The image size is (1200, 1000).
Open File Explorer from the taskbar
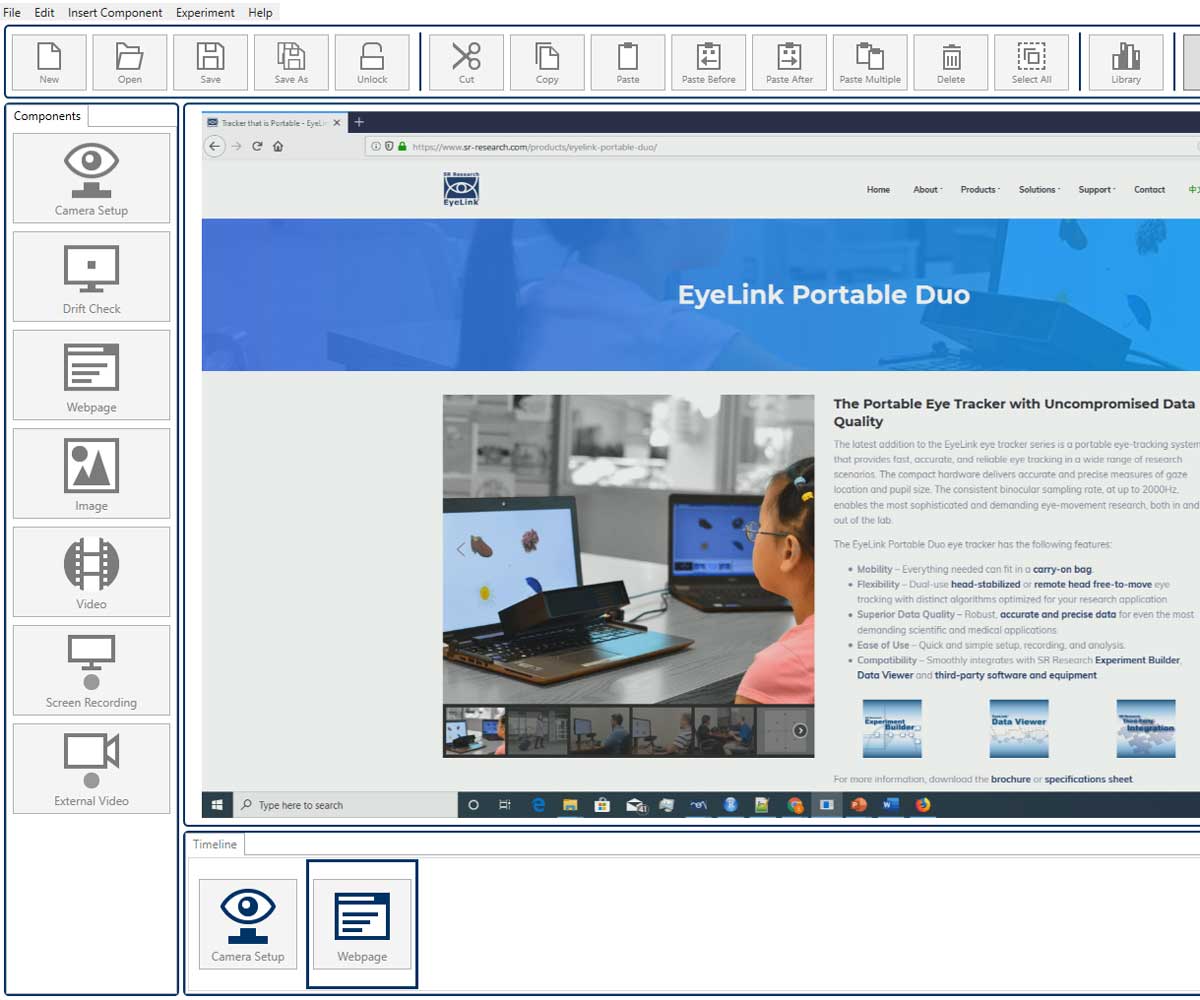tap(570, 804)
